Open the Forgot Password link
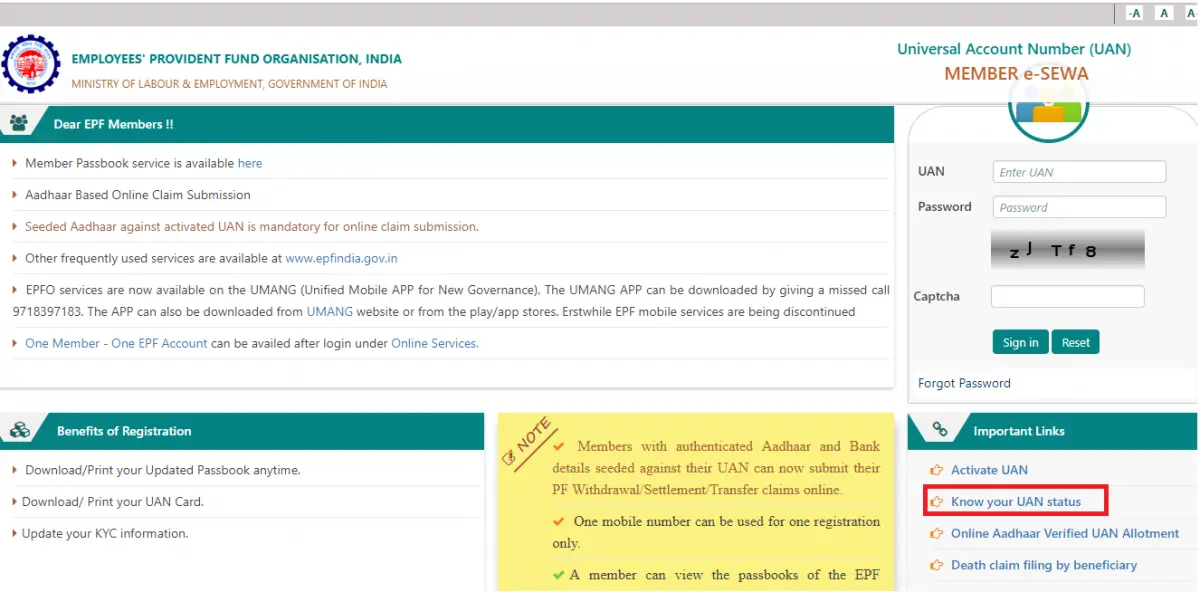Image resolution: width=1200 pixels, height=592 pixels. pyautogui.click(x=963, y=382)
